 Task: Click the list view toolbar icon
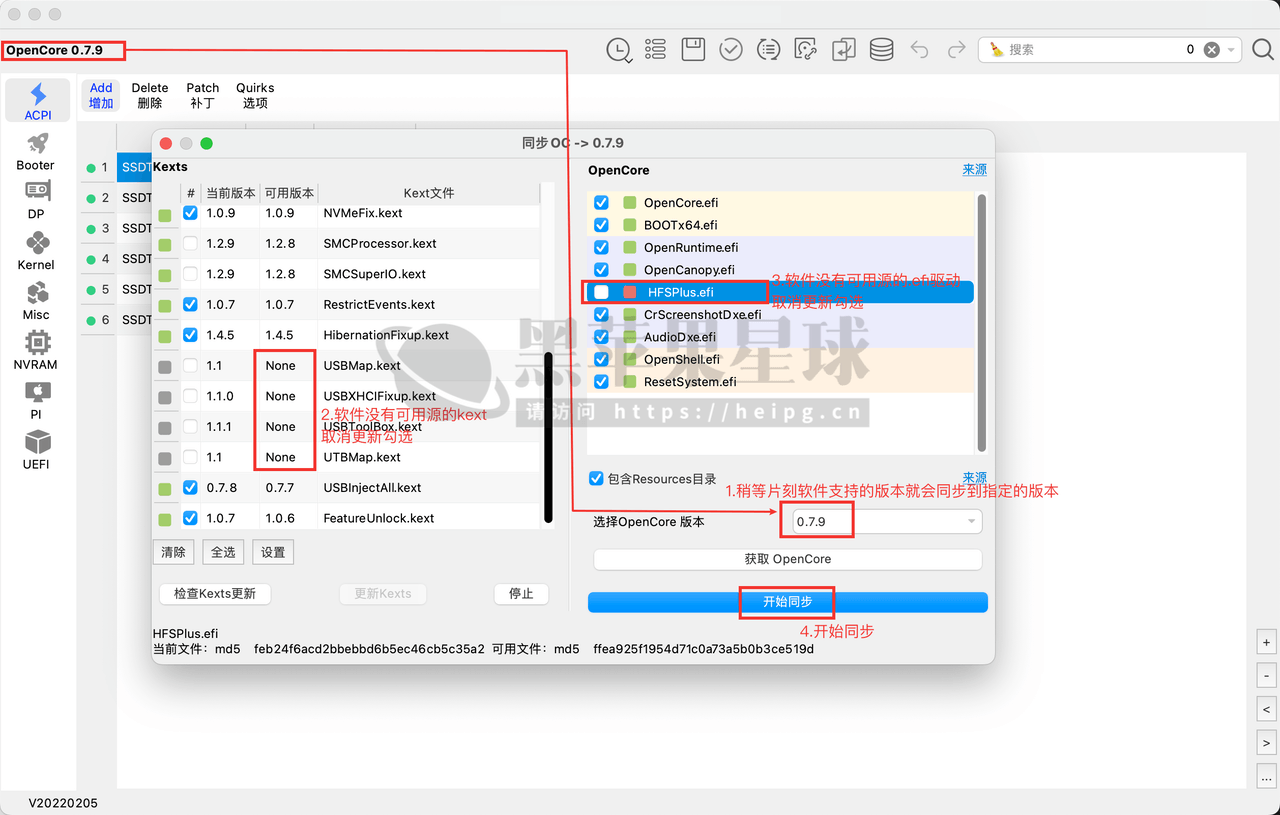pyautogui.click(x=655, y=49)
